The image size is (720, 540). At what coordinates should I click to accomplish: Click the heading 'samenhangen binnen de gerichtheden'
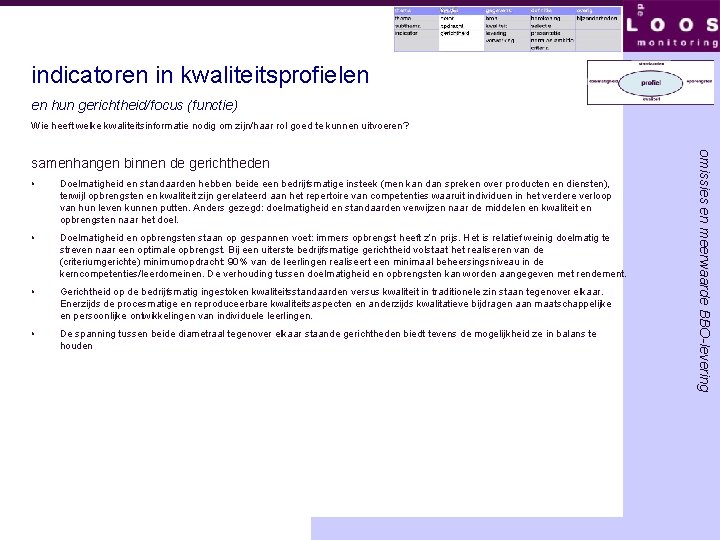(150, 163)
